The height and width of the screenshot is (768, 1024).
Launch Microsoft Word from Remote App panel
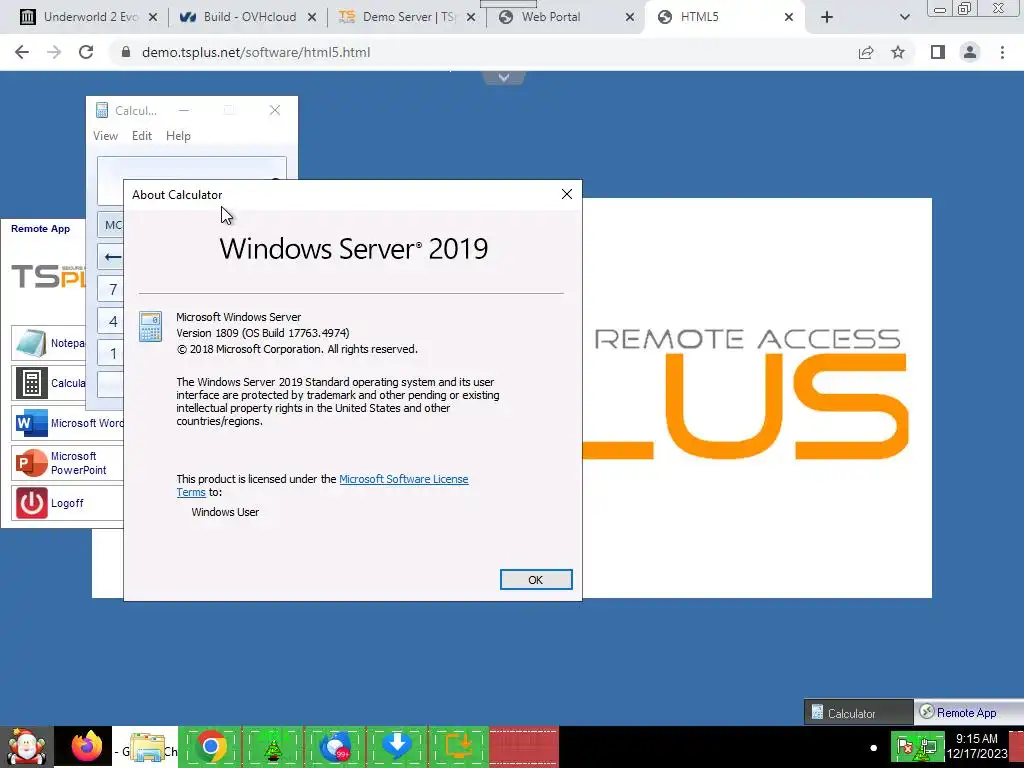(x=68, y=423)
